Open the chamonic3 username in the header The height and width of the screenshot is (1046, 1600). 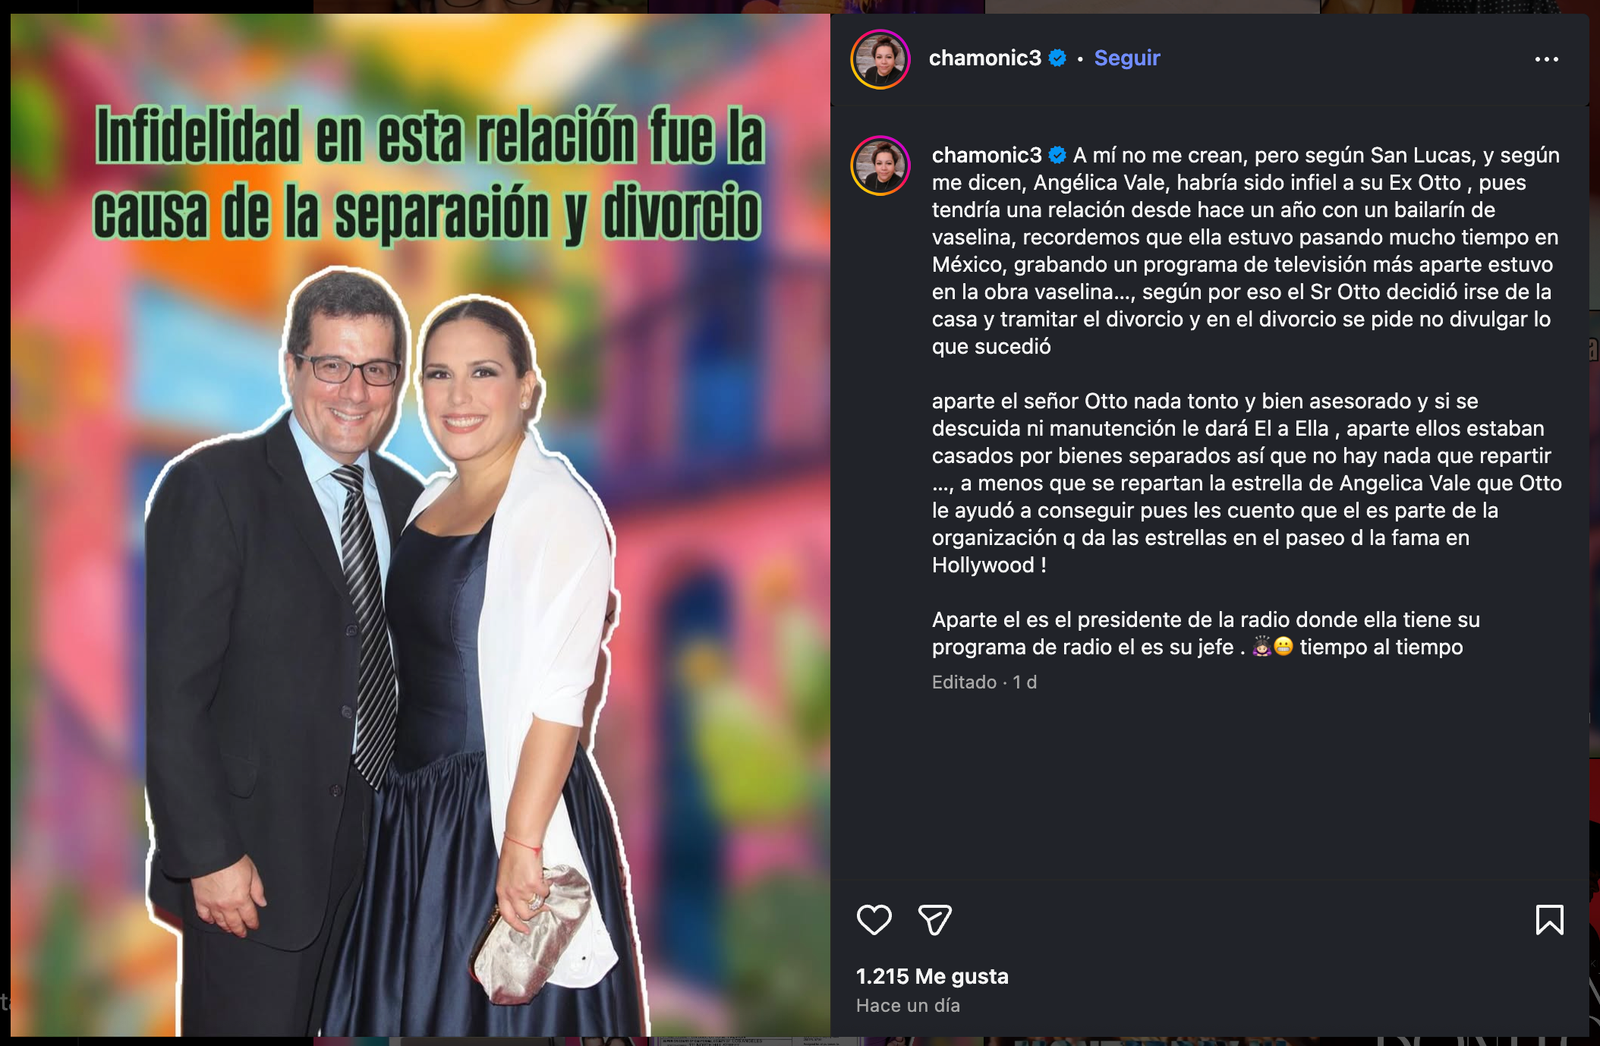985,58
